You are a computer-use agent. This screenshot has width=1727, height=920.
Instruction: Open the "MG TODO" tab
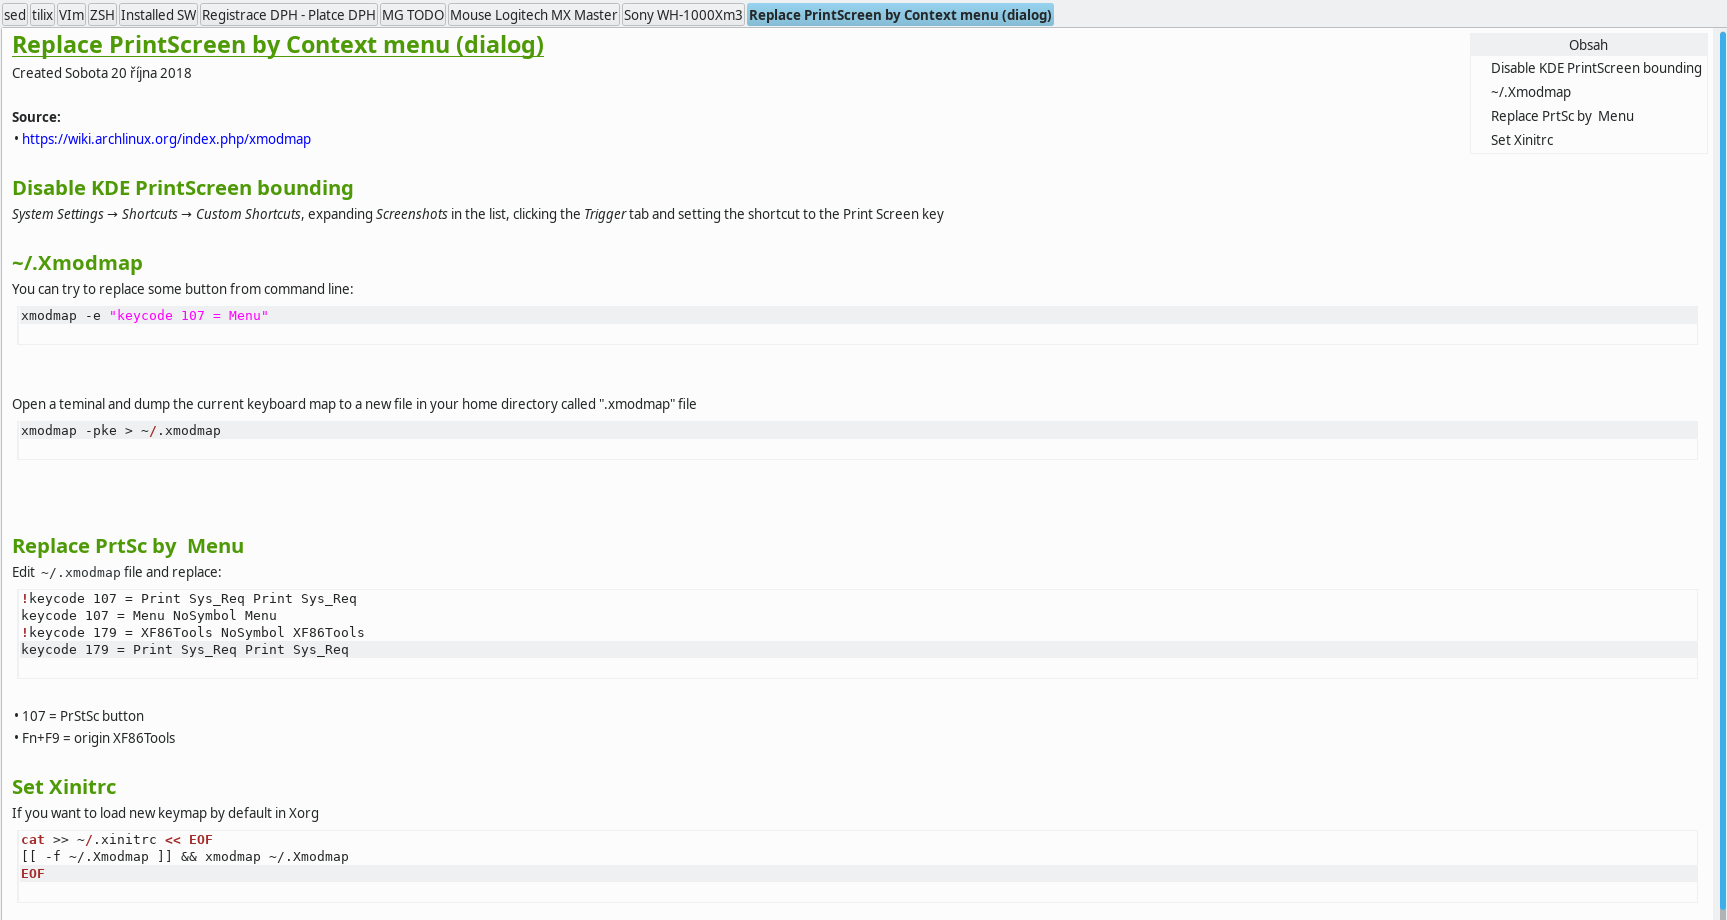[412, 14]
